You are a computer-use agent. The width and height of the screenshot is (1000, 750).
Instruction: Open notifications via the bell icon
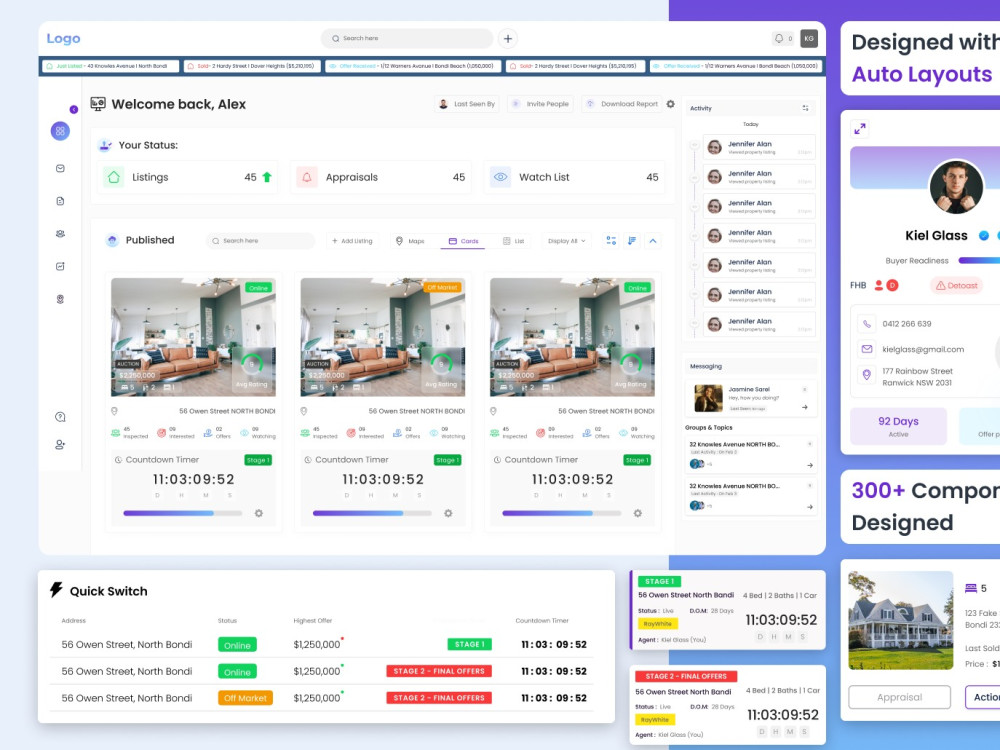pyautogui.click(x=781, y=37)
